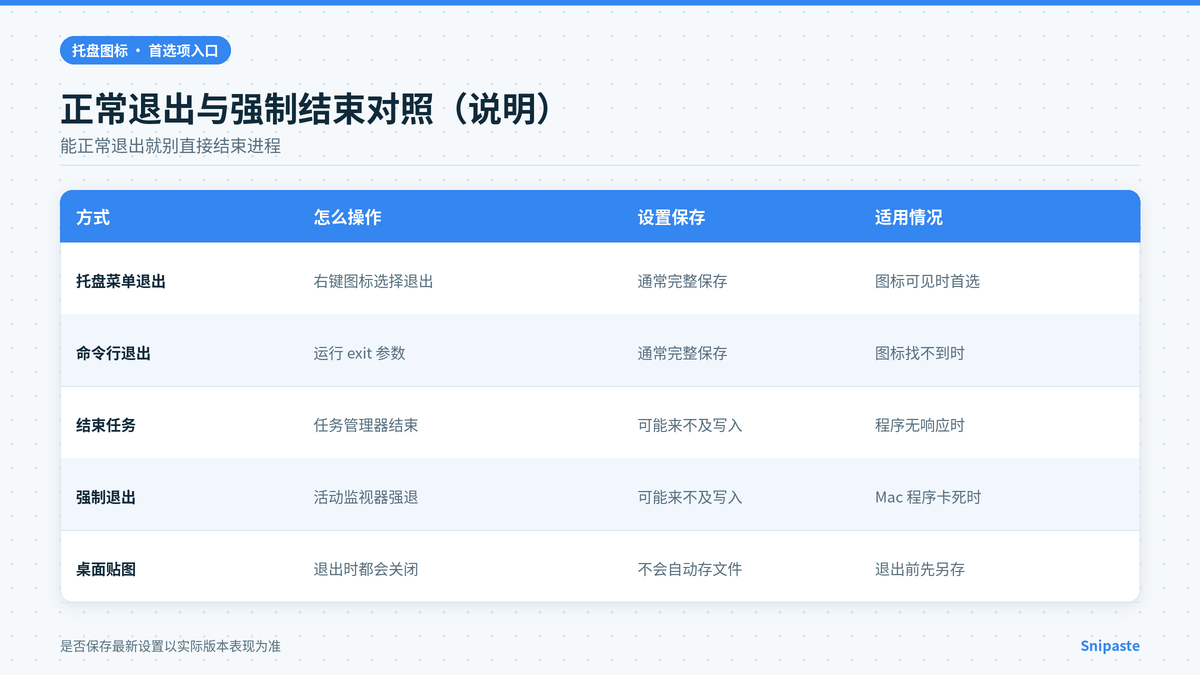This screenshot has height=675, width=1200.
Task: Select the 结束任务 row label
Action: pyautogui.click(x=106, y=425)
